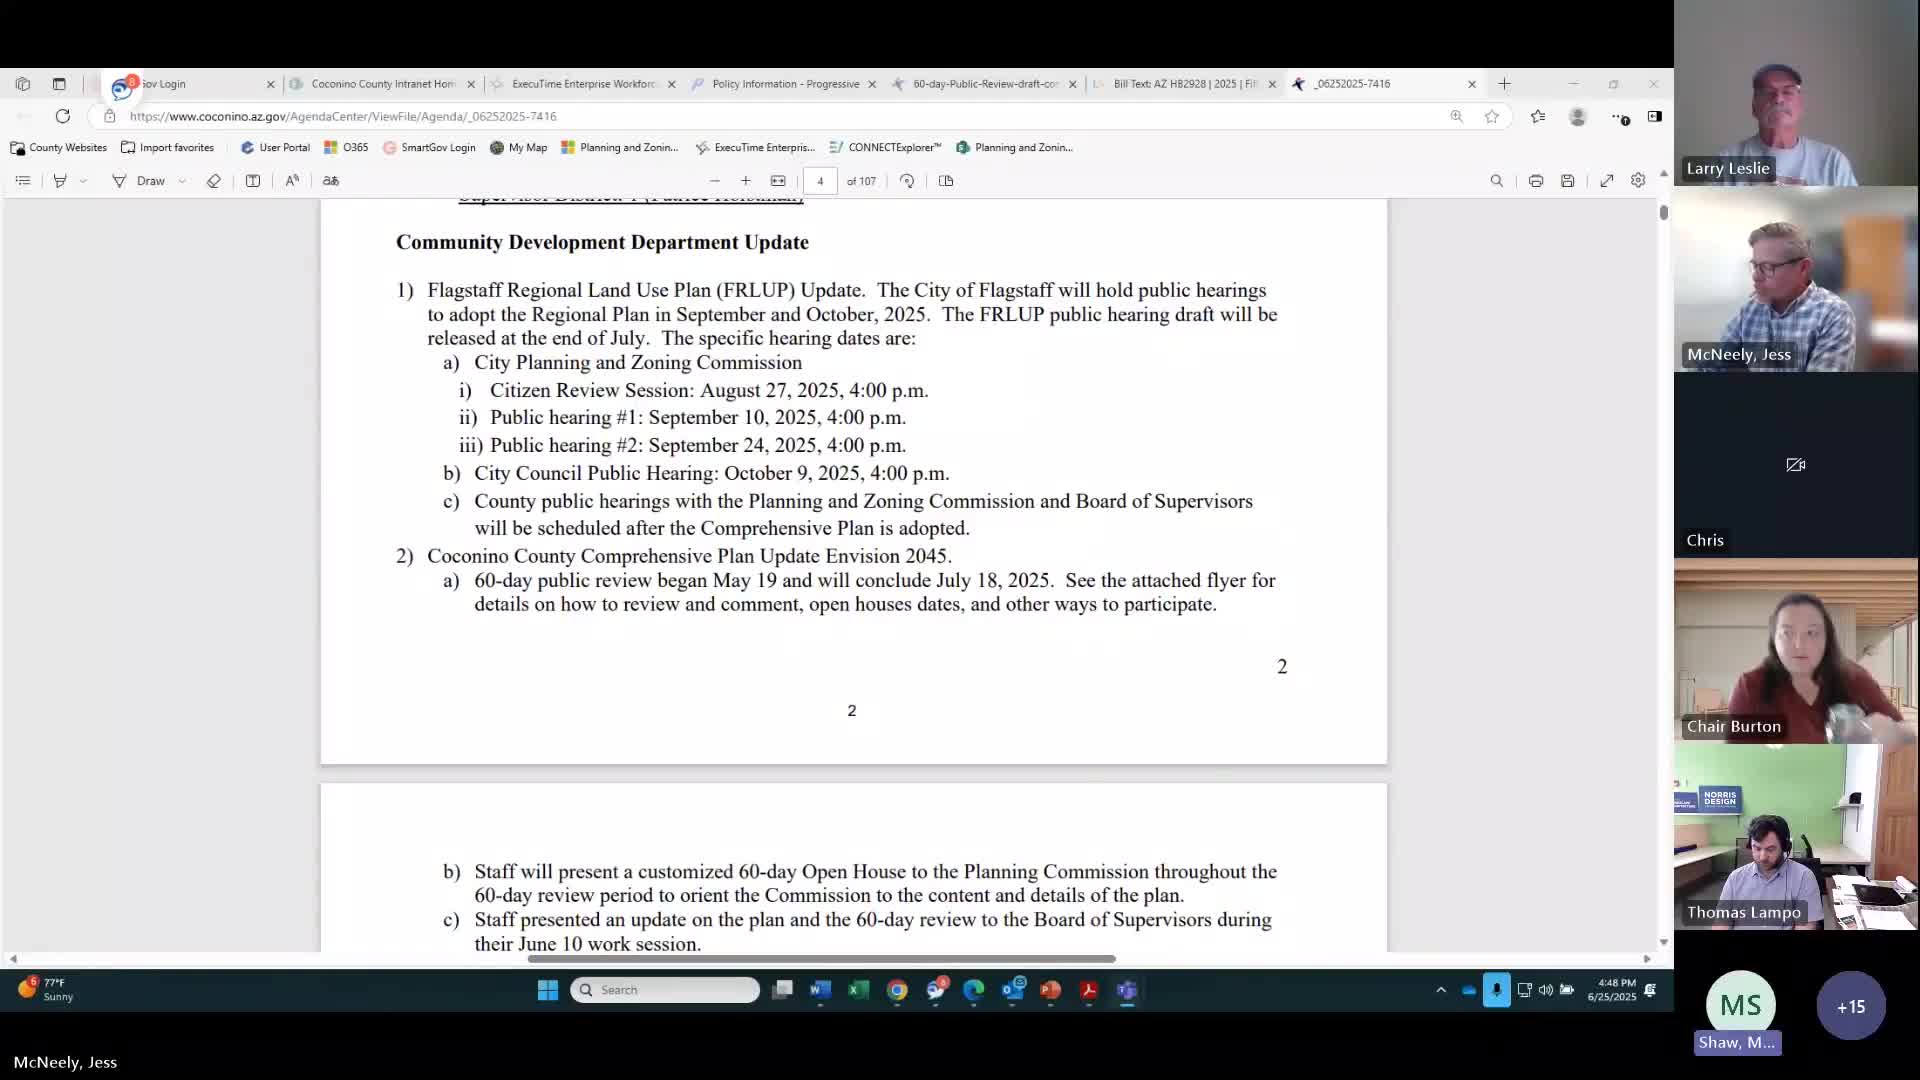Expand the highlight color dropdown

tap(83, 181)
